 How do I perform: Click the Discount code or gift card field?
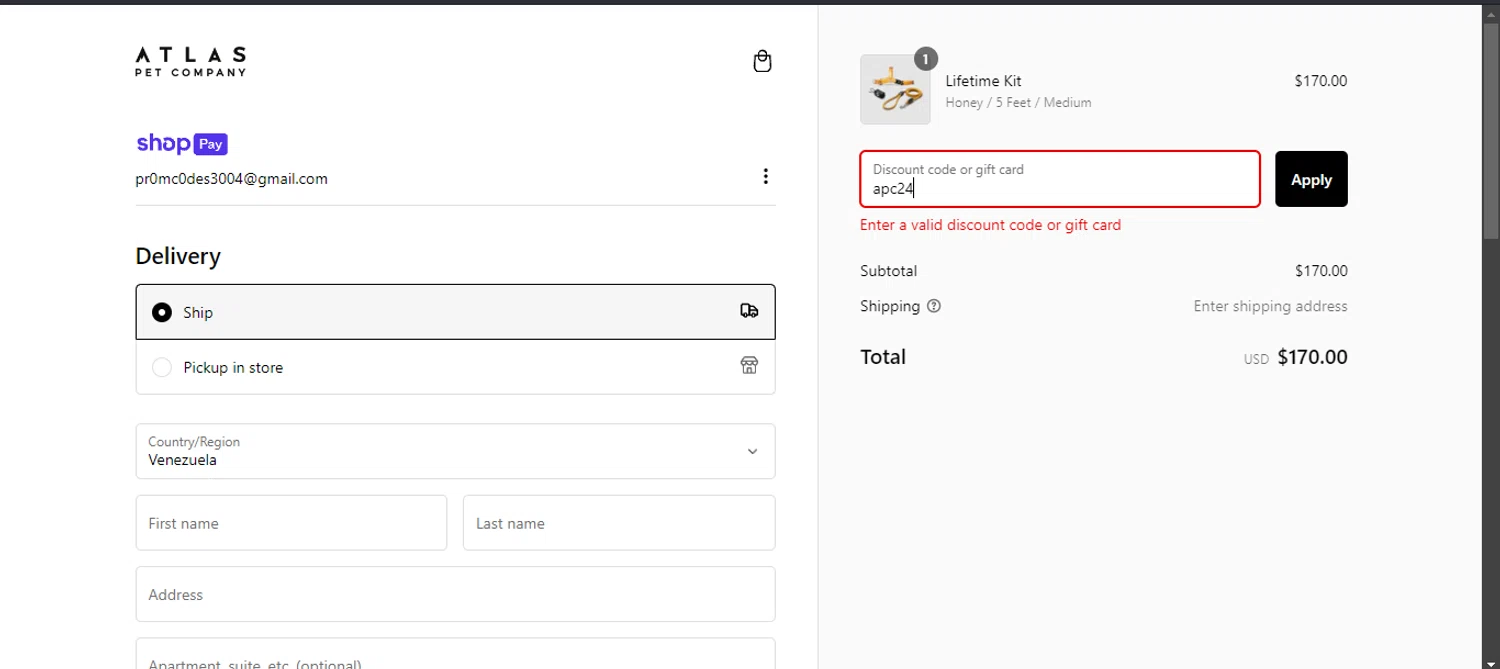1060,179
